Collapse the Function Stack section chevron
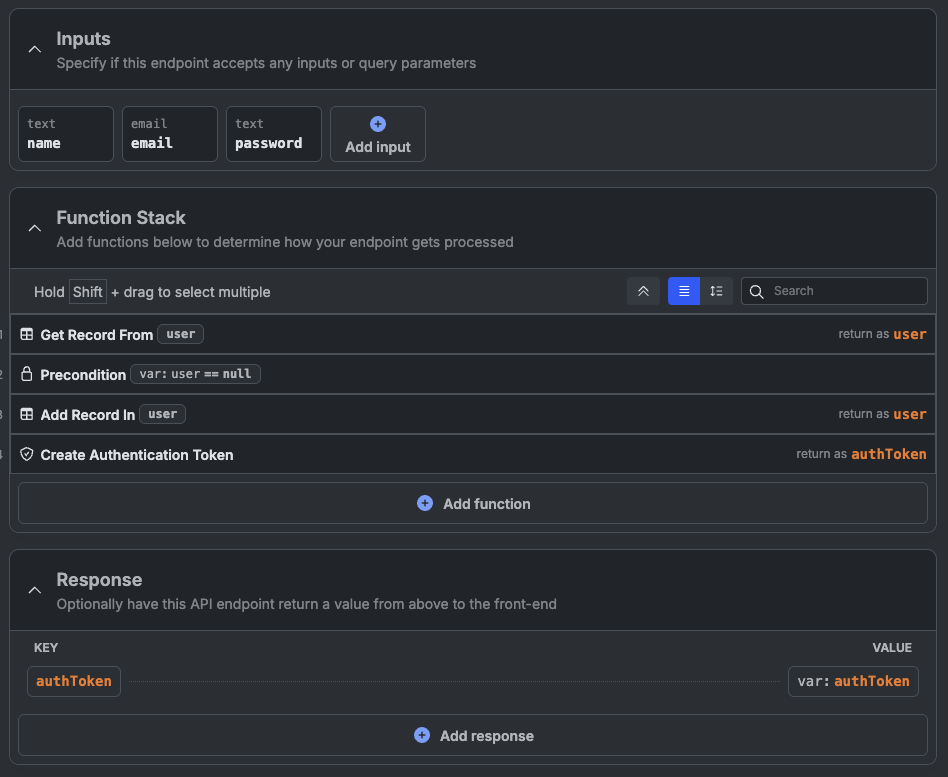Image resolution: width=948 pixels, height=777 pixels. pos(35,228)
